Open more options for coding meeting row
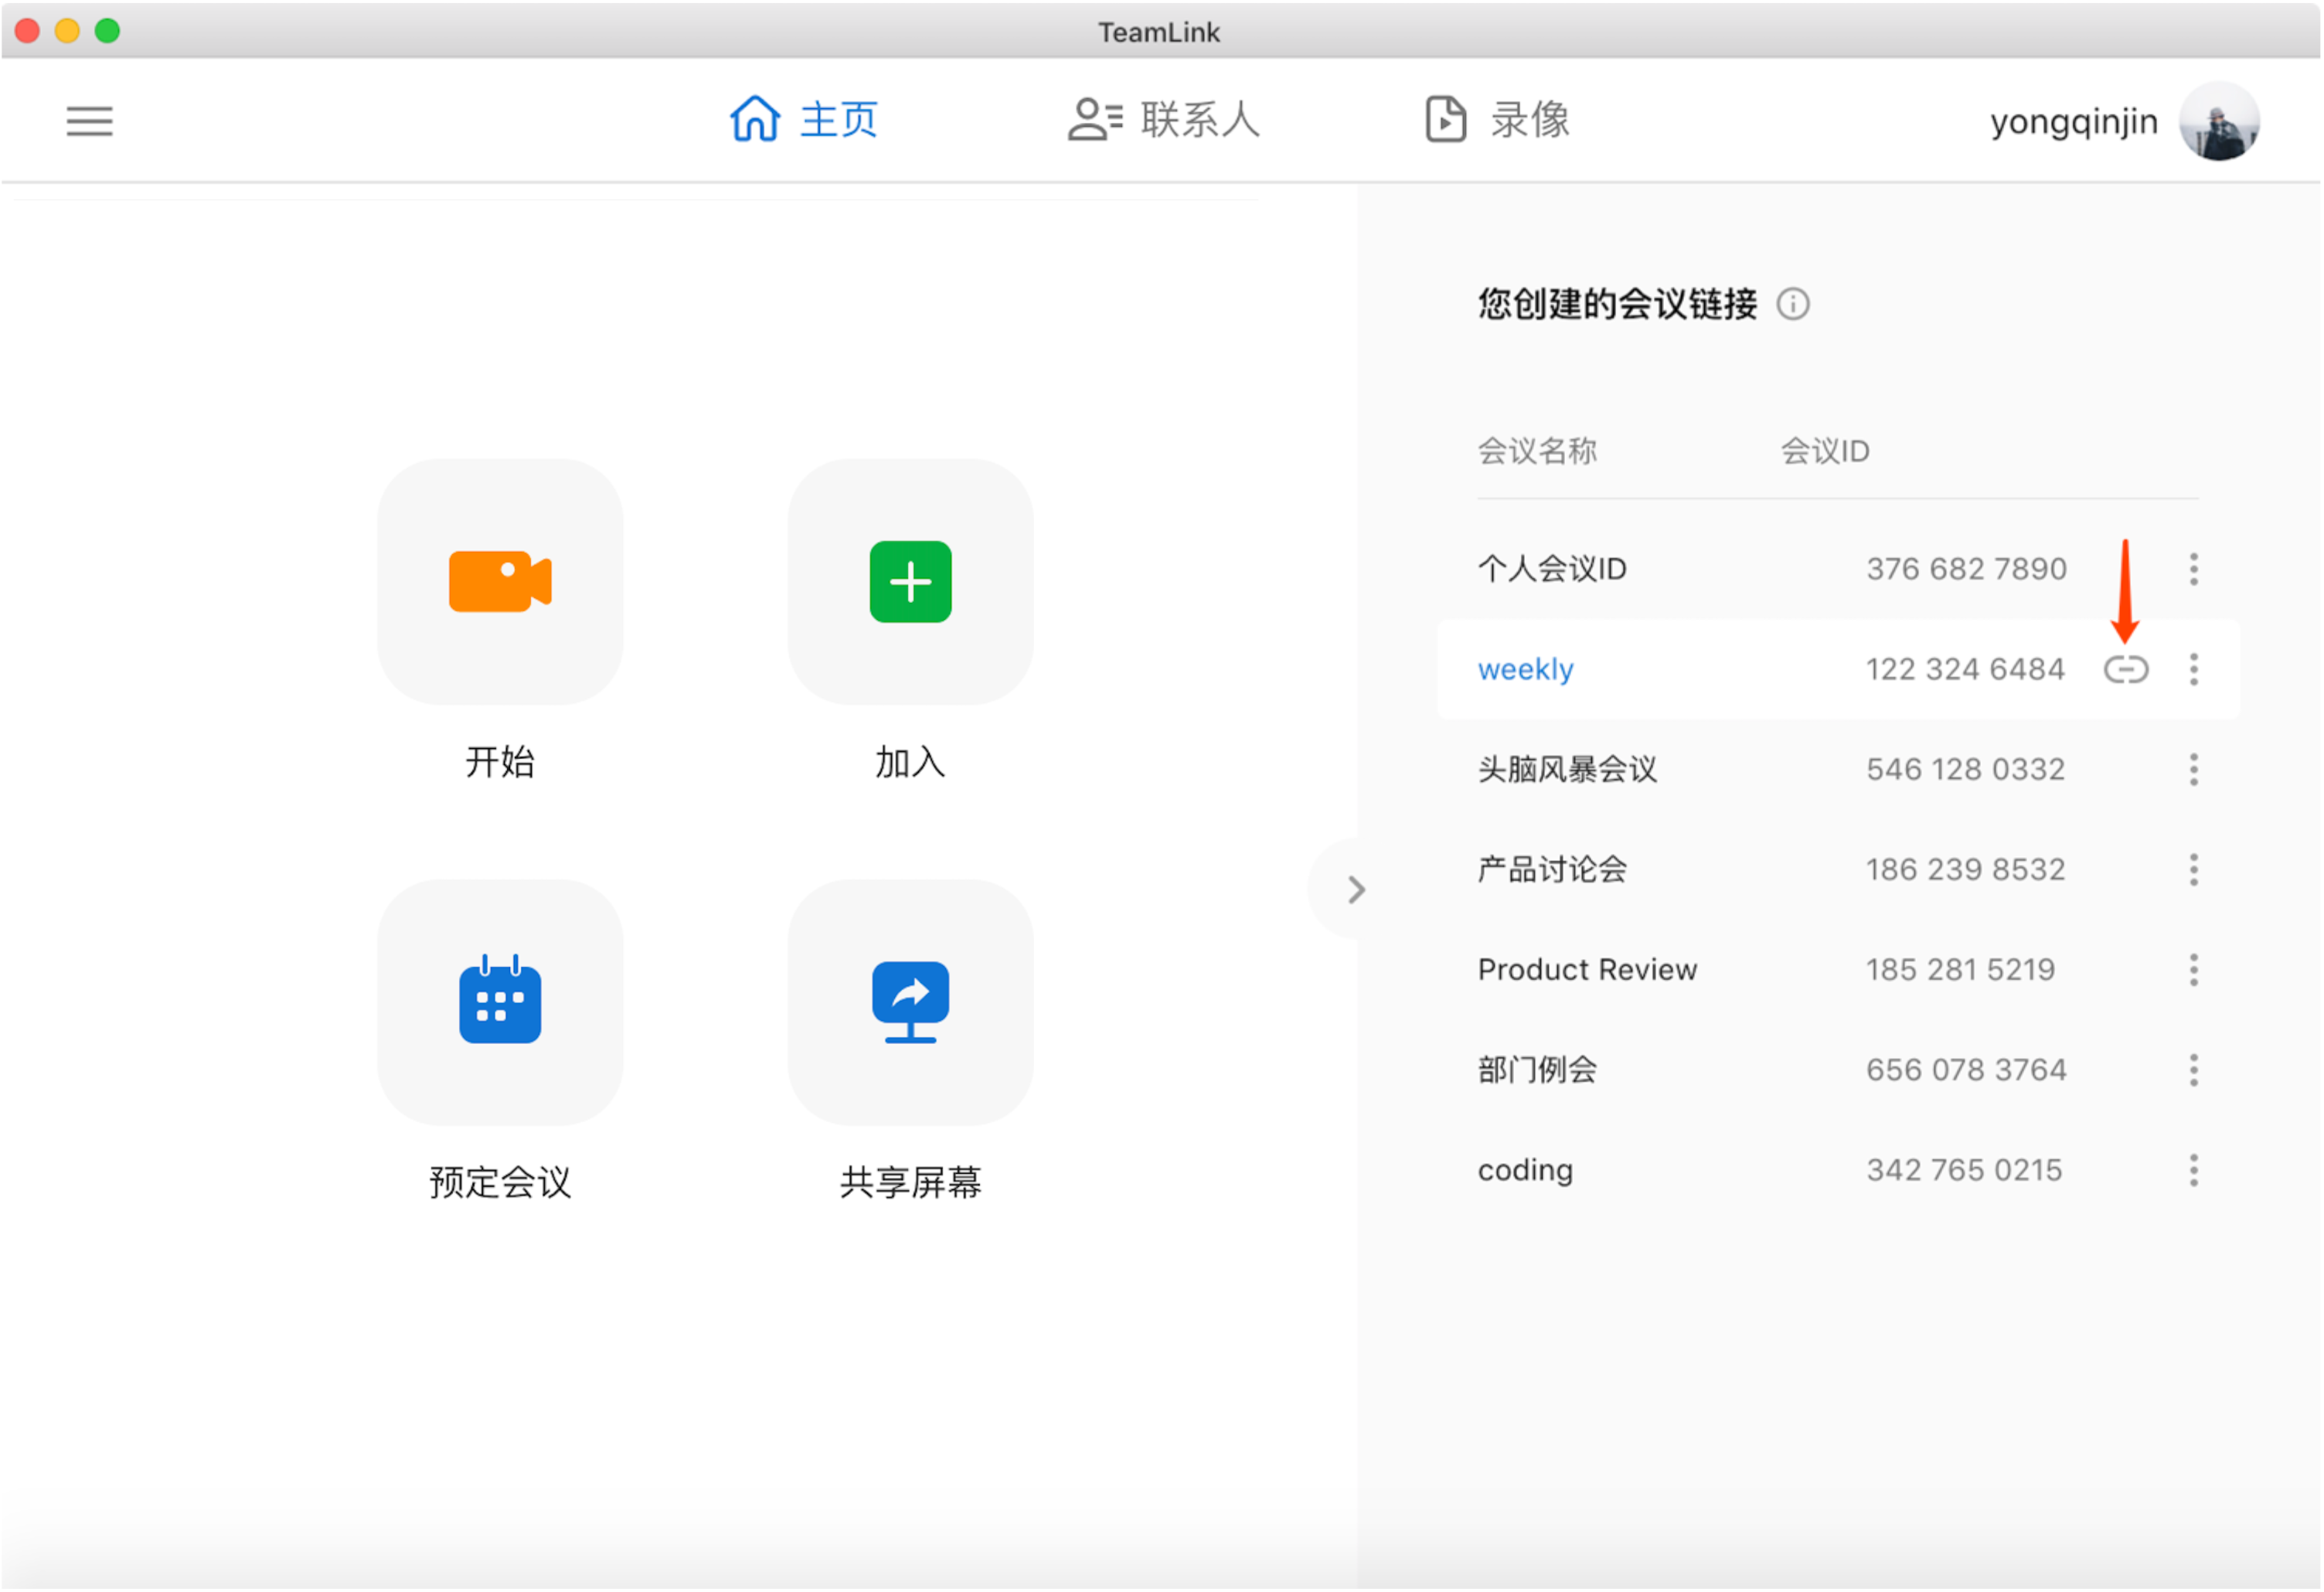 pyautogui.click(x=2194, y=1170)
